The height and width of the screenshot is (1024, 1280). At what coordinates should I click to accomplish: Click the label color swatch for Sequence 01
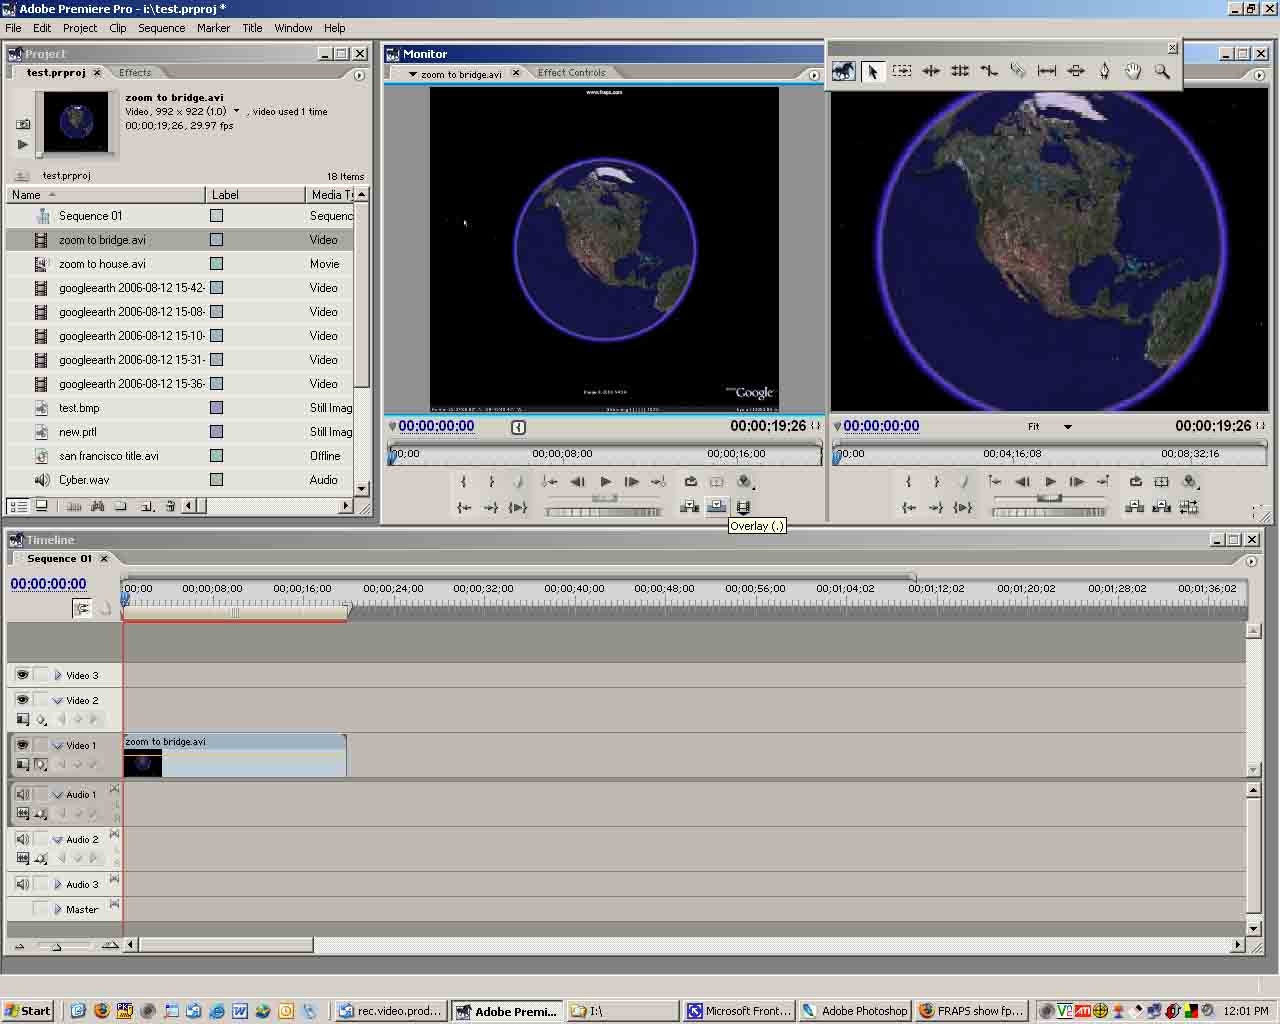click(x=216, y=216)
